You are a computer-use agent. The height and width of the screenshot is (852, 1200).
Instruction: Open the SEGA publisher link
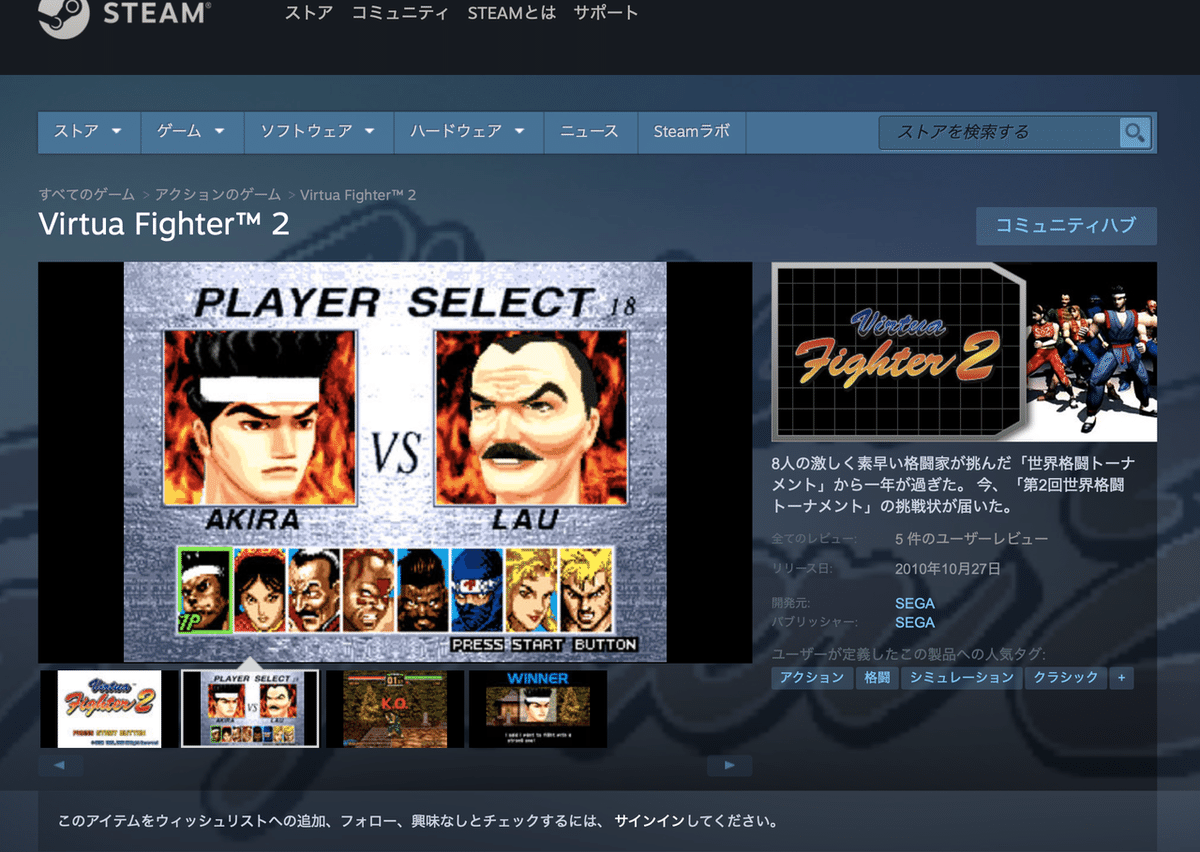point(915,622)
